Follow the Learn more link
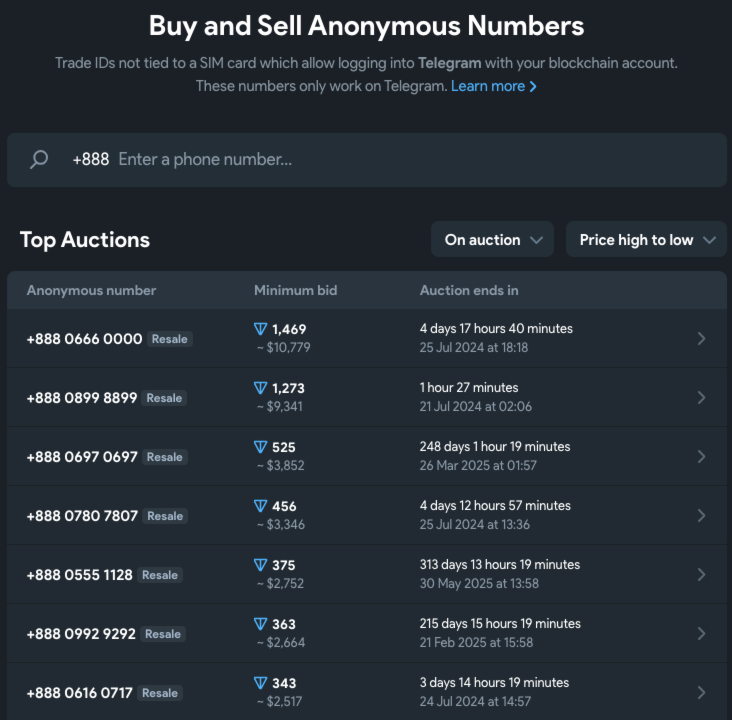Viewport: 732px width, 720px height. (493, 86)
